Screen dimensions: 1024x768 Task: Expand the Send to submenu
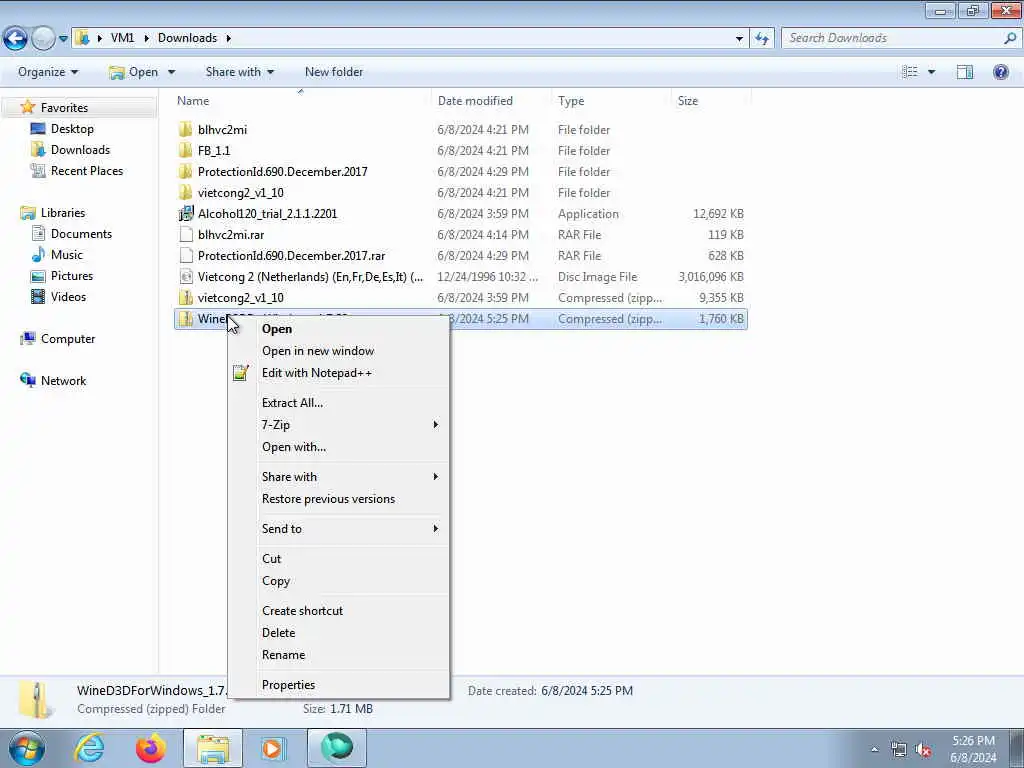tap(338, 529)
